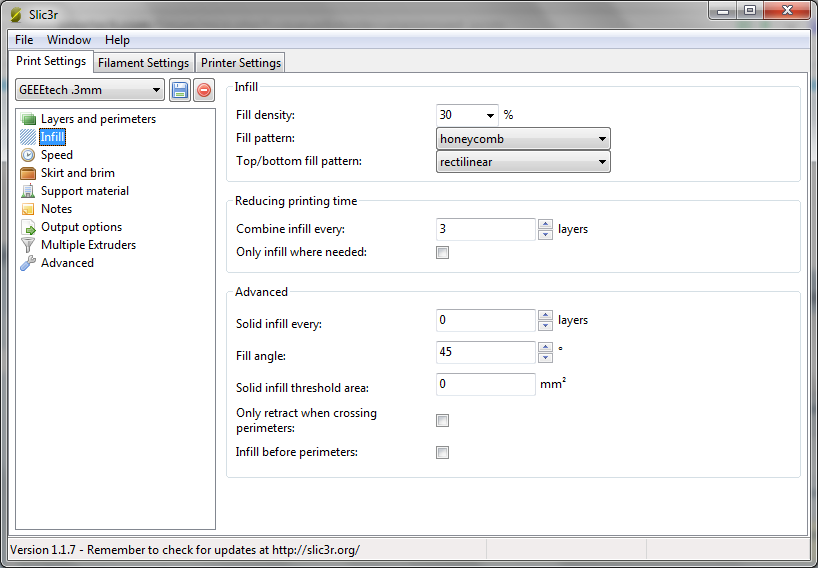
Task: Expand the Fill pattern honeycomb dropdown
Action: pos(523,139)
